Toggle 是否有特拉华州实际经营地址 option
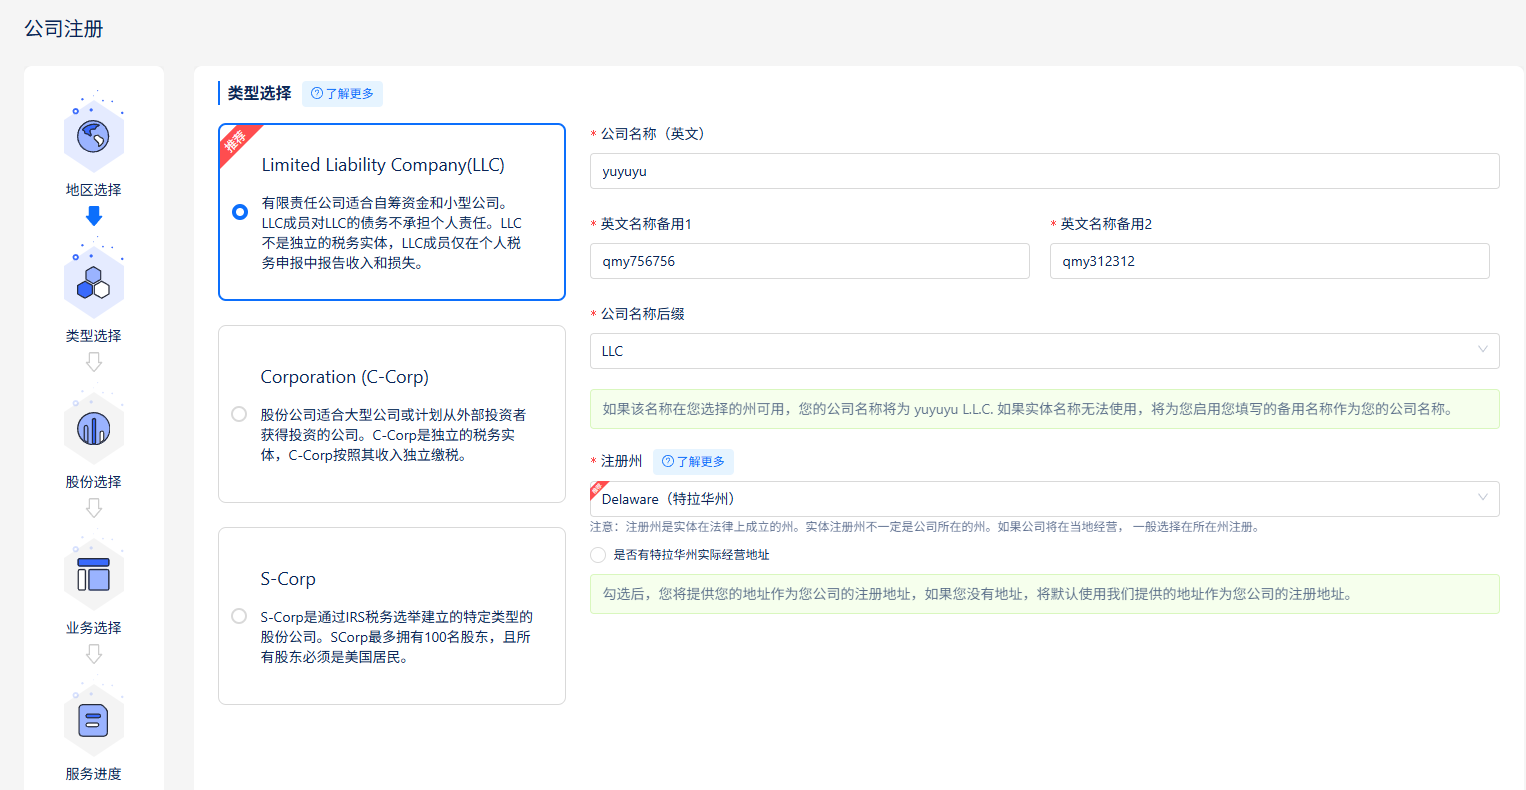This screenshot has height=790, width=1526. point(598,555)
